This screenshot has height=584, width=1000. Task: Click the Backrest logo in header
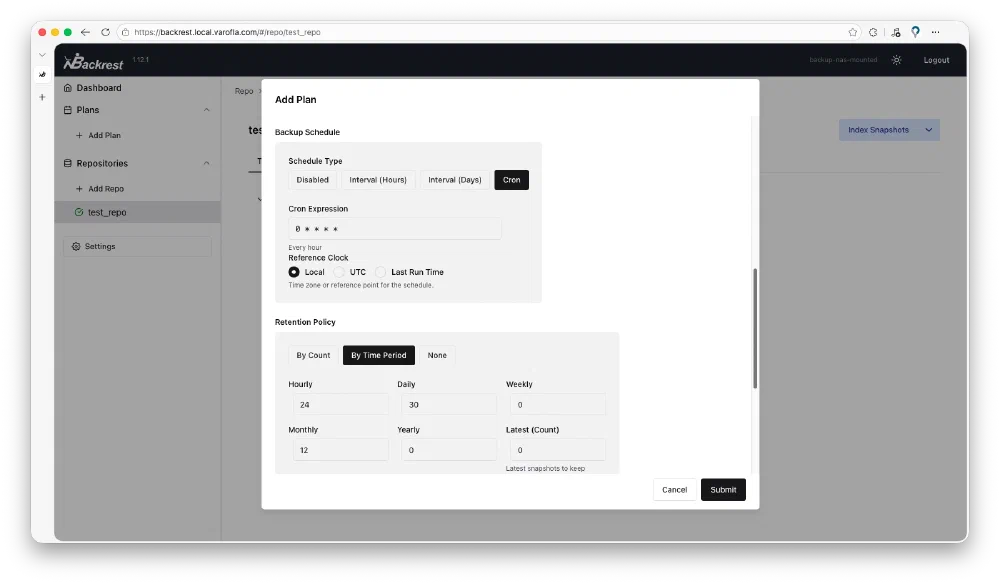click(93, 62)
